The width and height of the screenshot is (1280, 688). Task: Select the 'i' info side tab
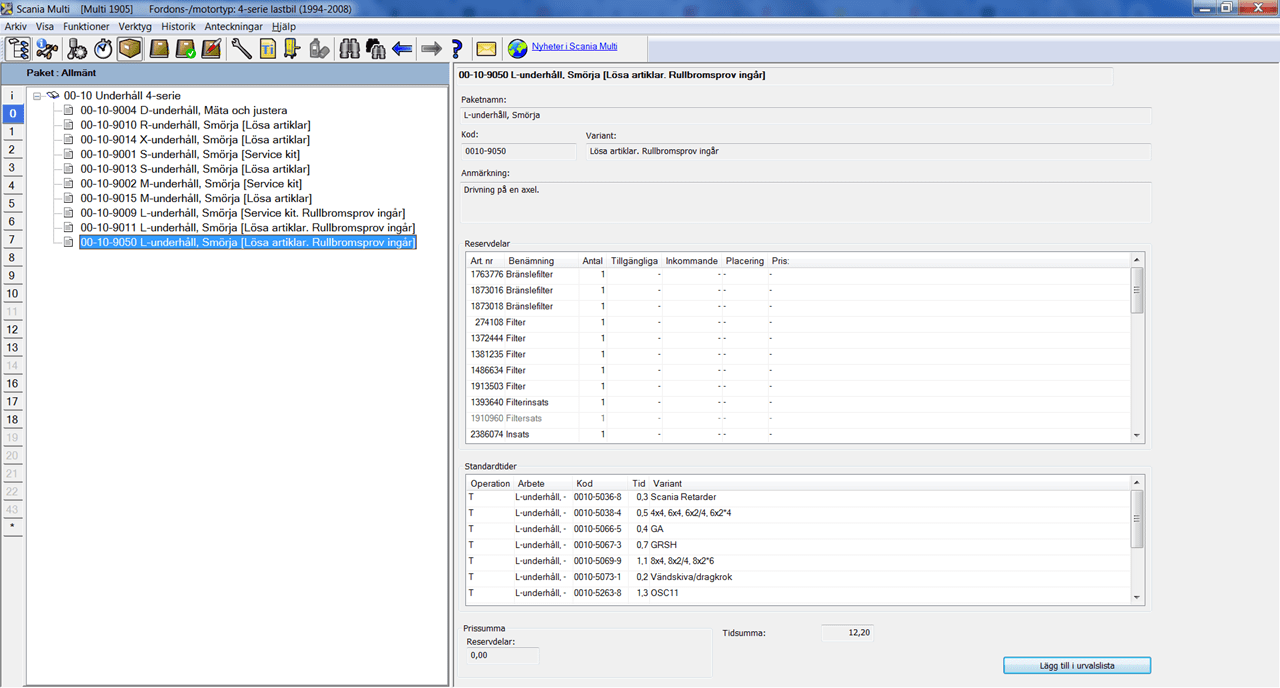(x=12, y=95)
